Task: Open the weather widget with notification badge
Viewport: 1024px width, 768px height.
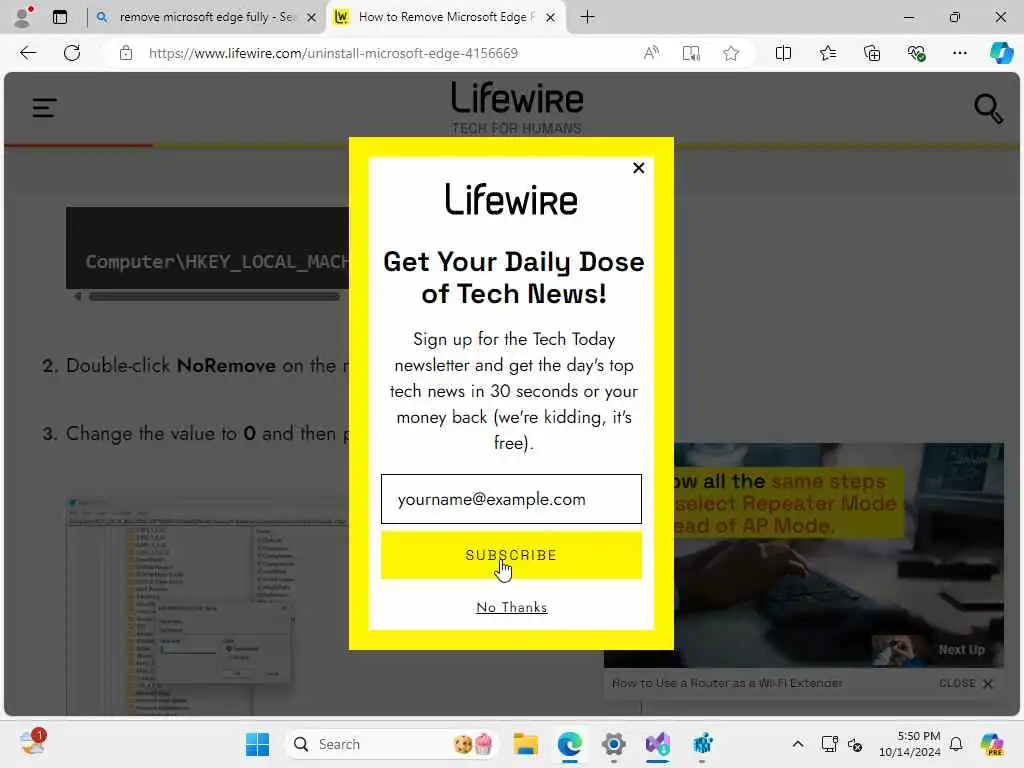Action: pos(32,743)
